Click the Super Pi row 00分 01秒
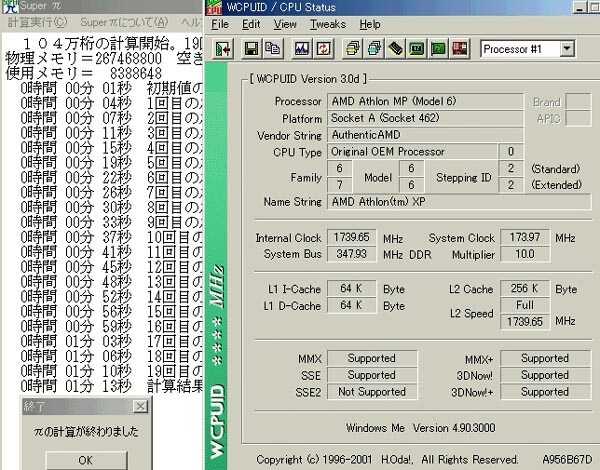This screenshot has height=470, width=600. click(x=111, y=88)
